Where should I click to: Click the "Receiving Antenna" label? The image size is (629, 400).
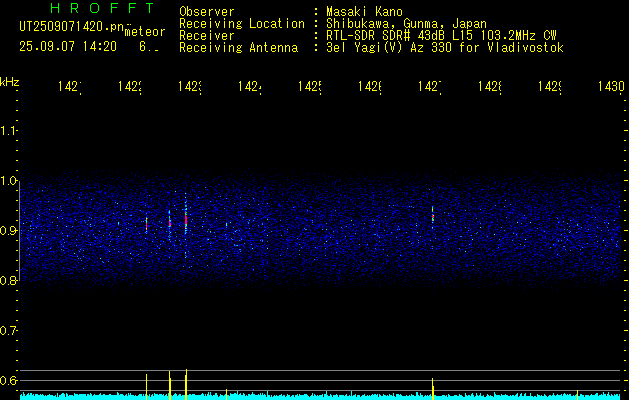tap(239, 48)
